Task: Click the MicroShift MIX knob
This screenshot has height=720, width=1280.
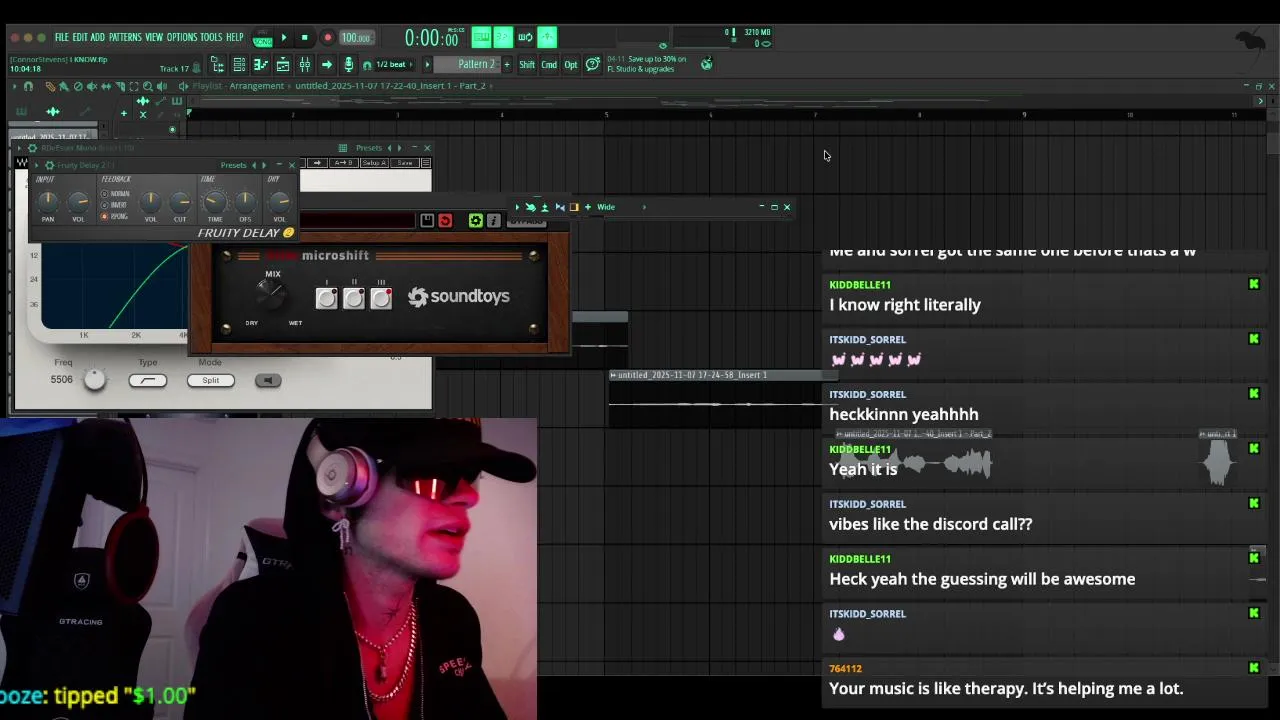Action: pyautogui.click(x=270, y=294)
